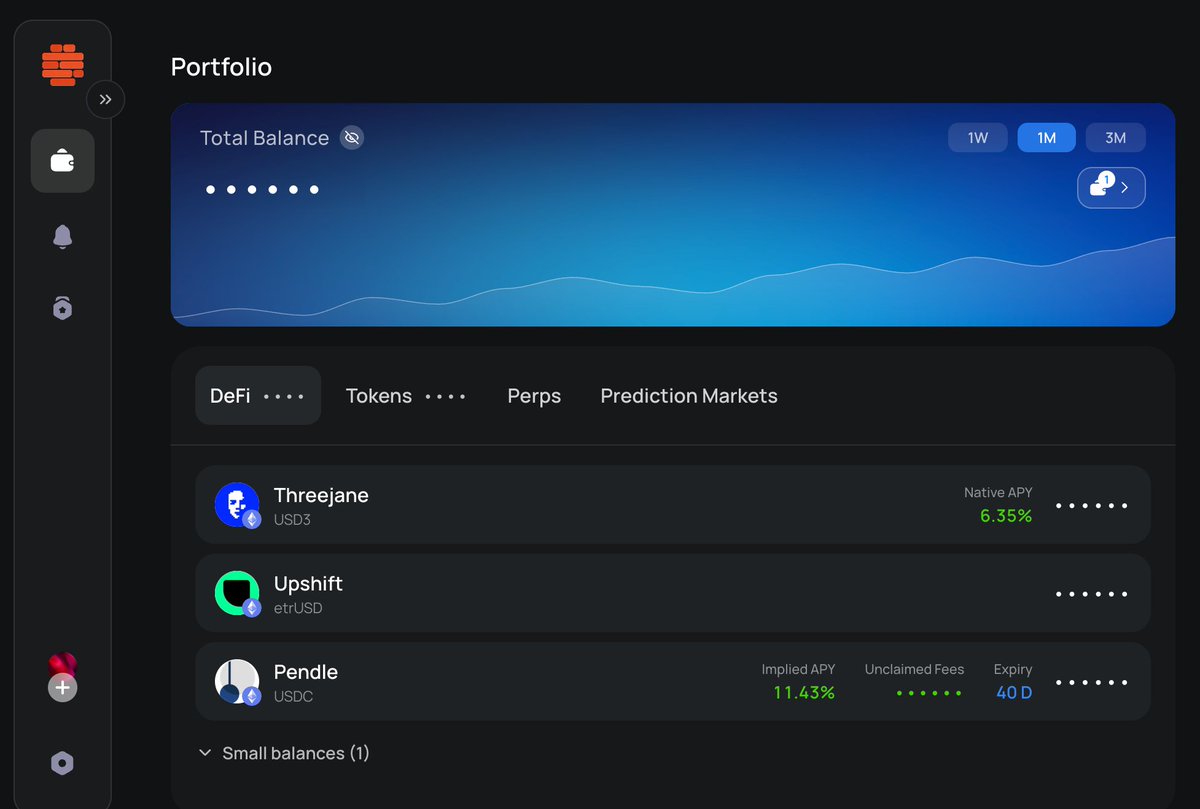Add a new account with plus icon
The image size is (1200, 809).
coord(63,688)
